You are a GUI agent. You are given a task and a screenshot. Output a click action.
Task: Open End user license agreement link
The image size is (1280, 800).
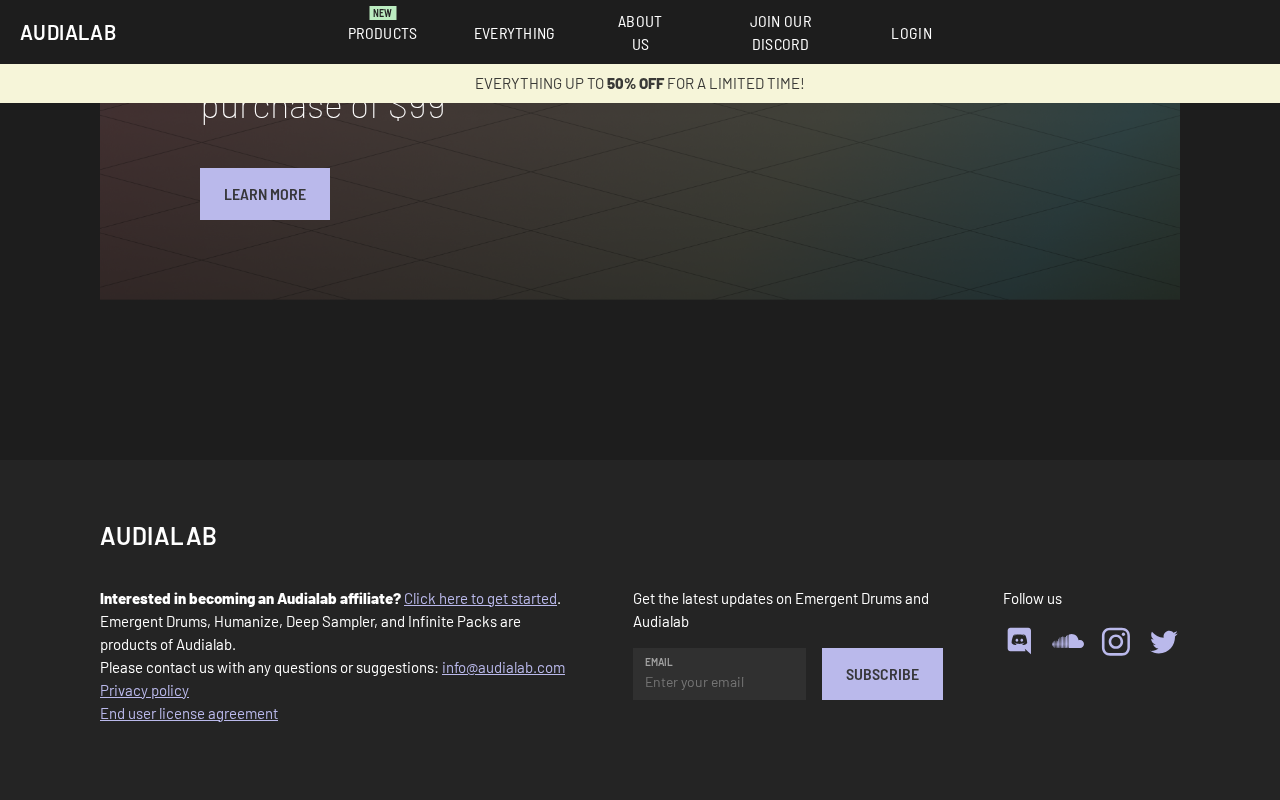click(189, 713)
